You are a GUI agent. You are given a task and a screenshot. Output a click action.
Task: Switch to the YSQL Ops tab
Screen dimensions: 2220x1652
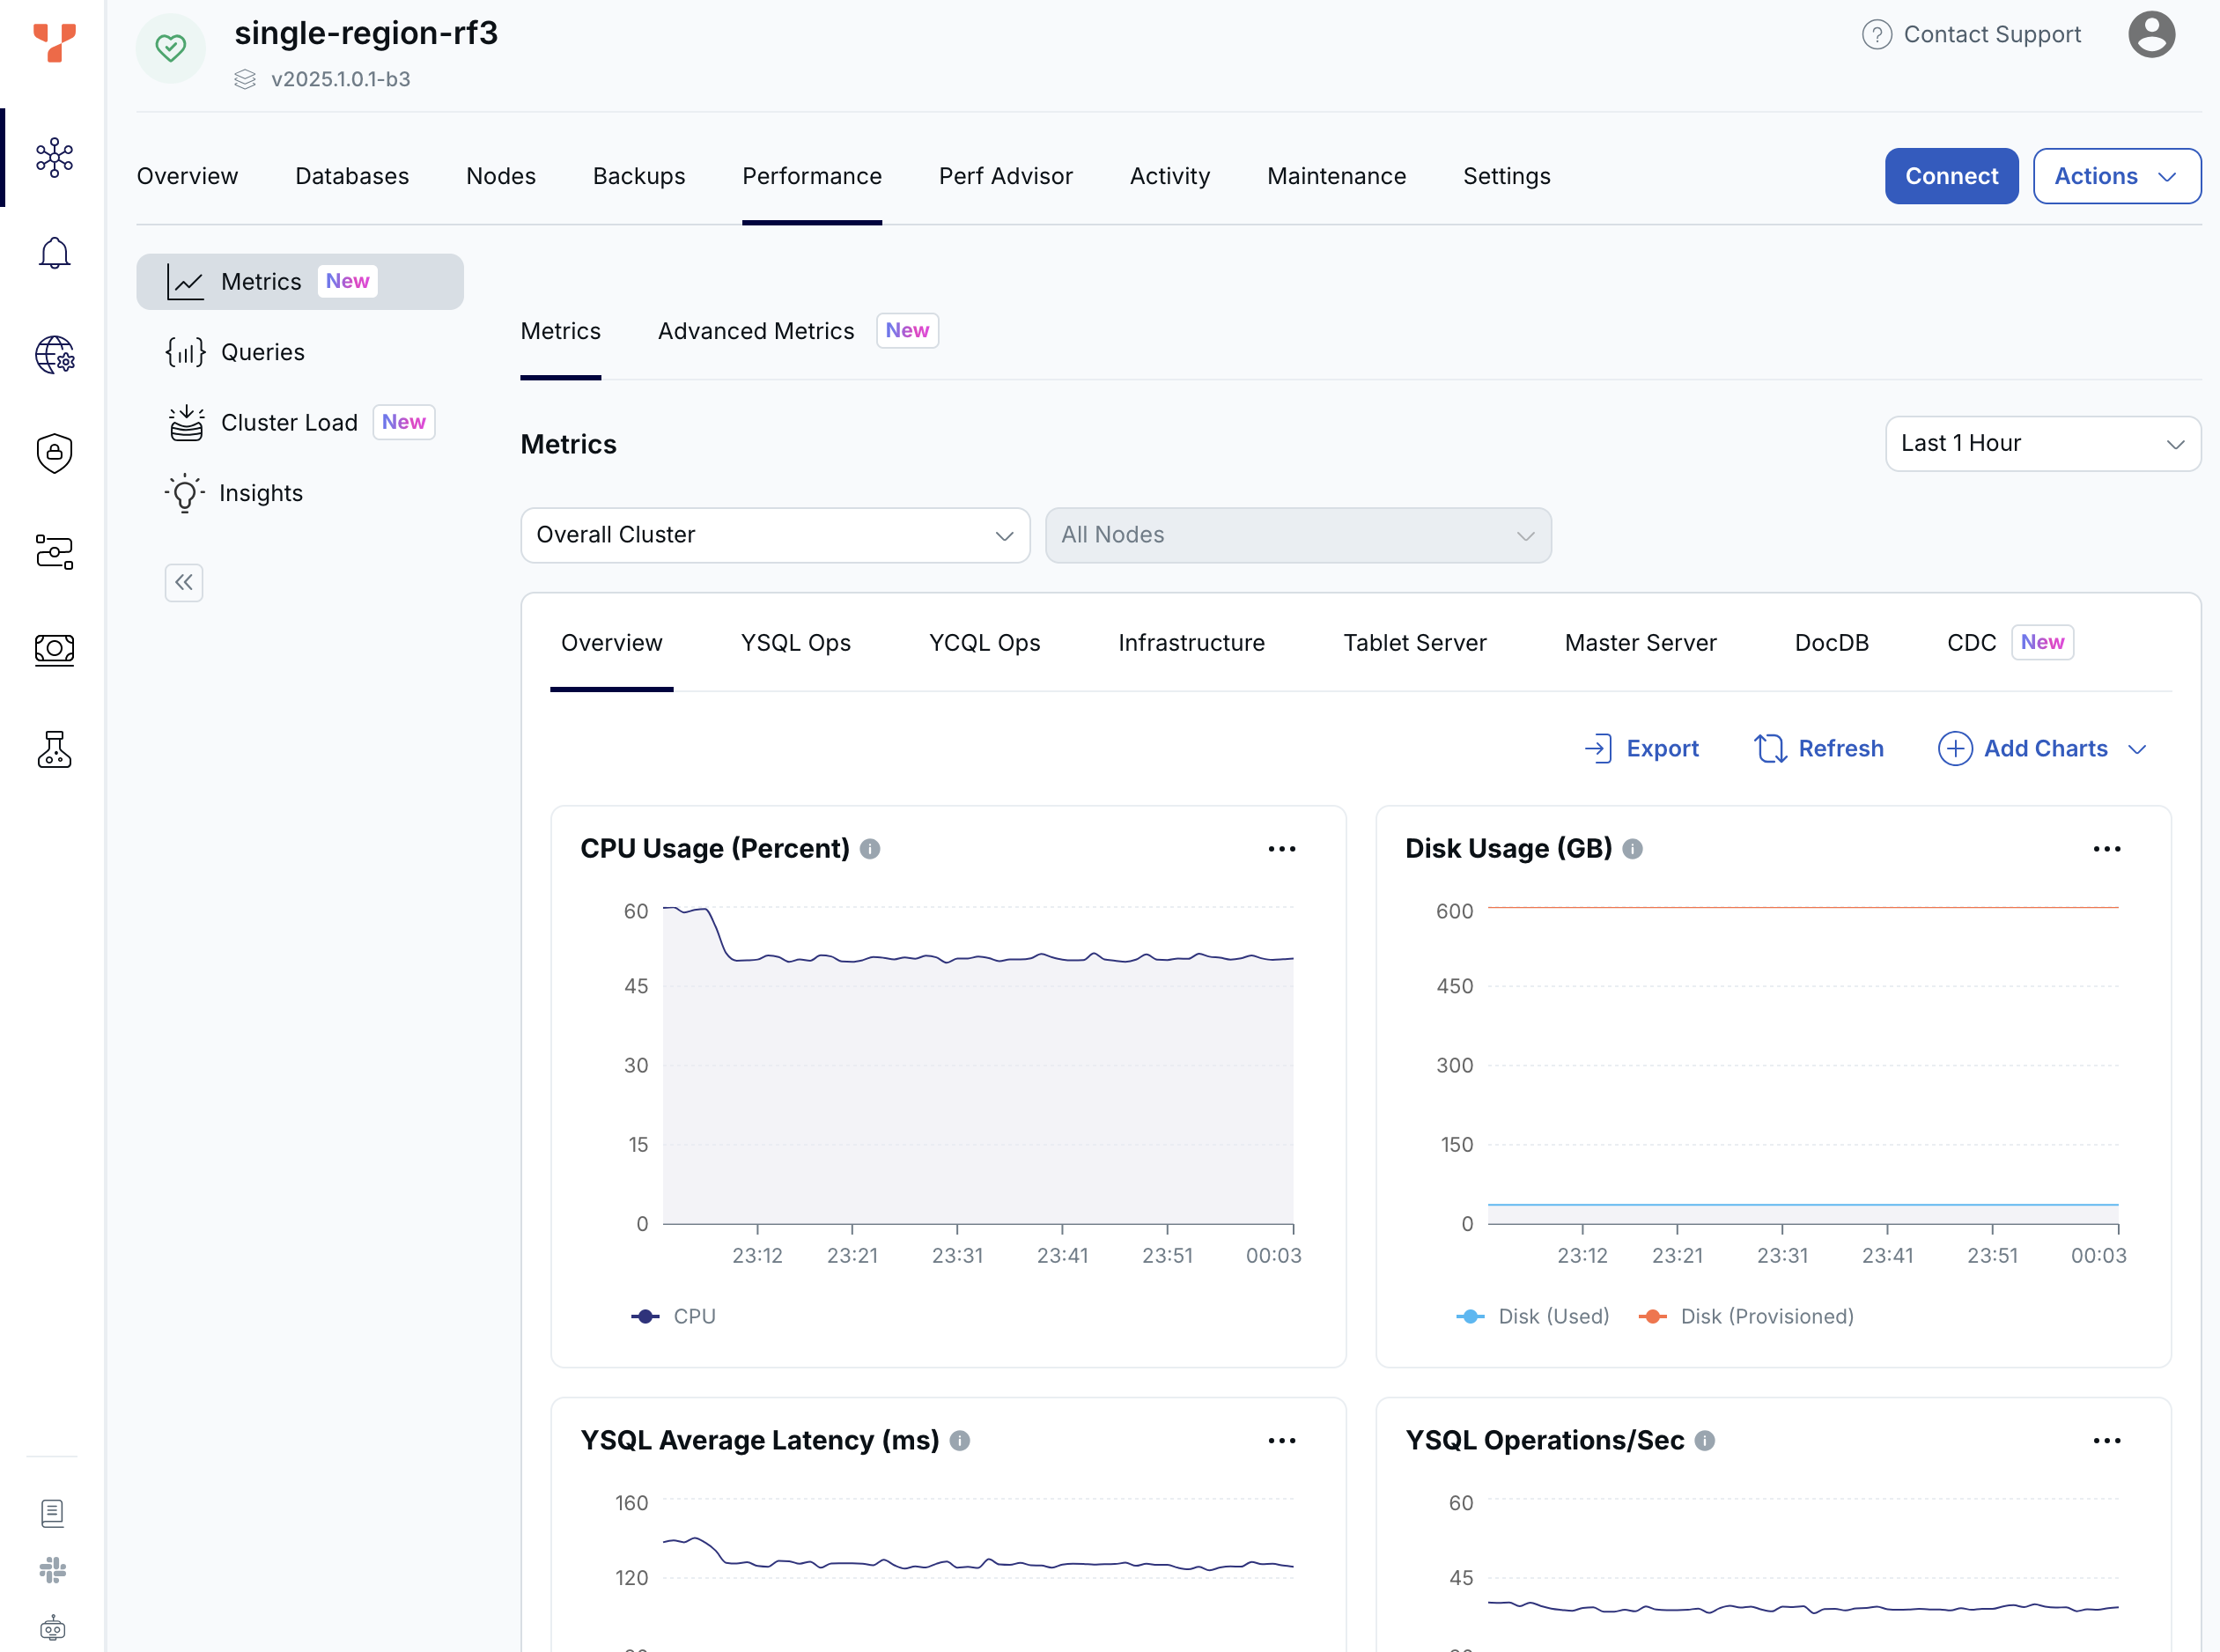[x=796, y=643]
